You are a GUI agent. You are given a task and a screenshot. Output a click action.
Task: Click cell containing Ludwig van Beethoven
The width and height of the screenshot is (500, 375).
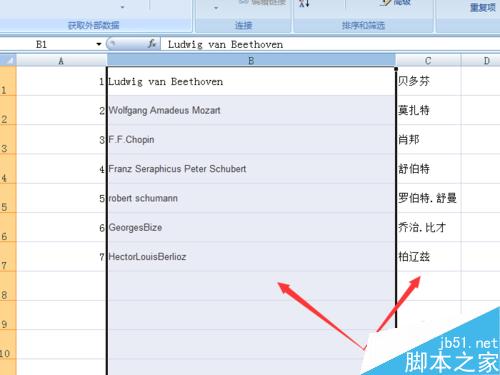(x=251, y=81)
